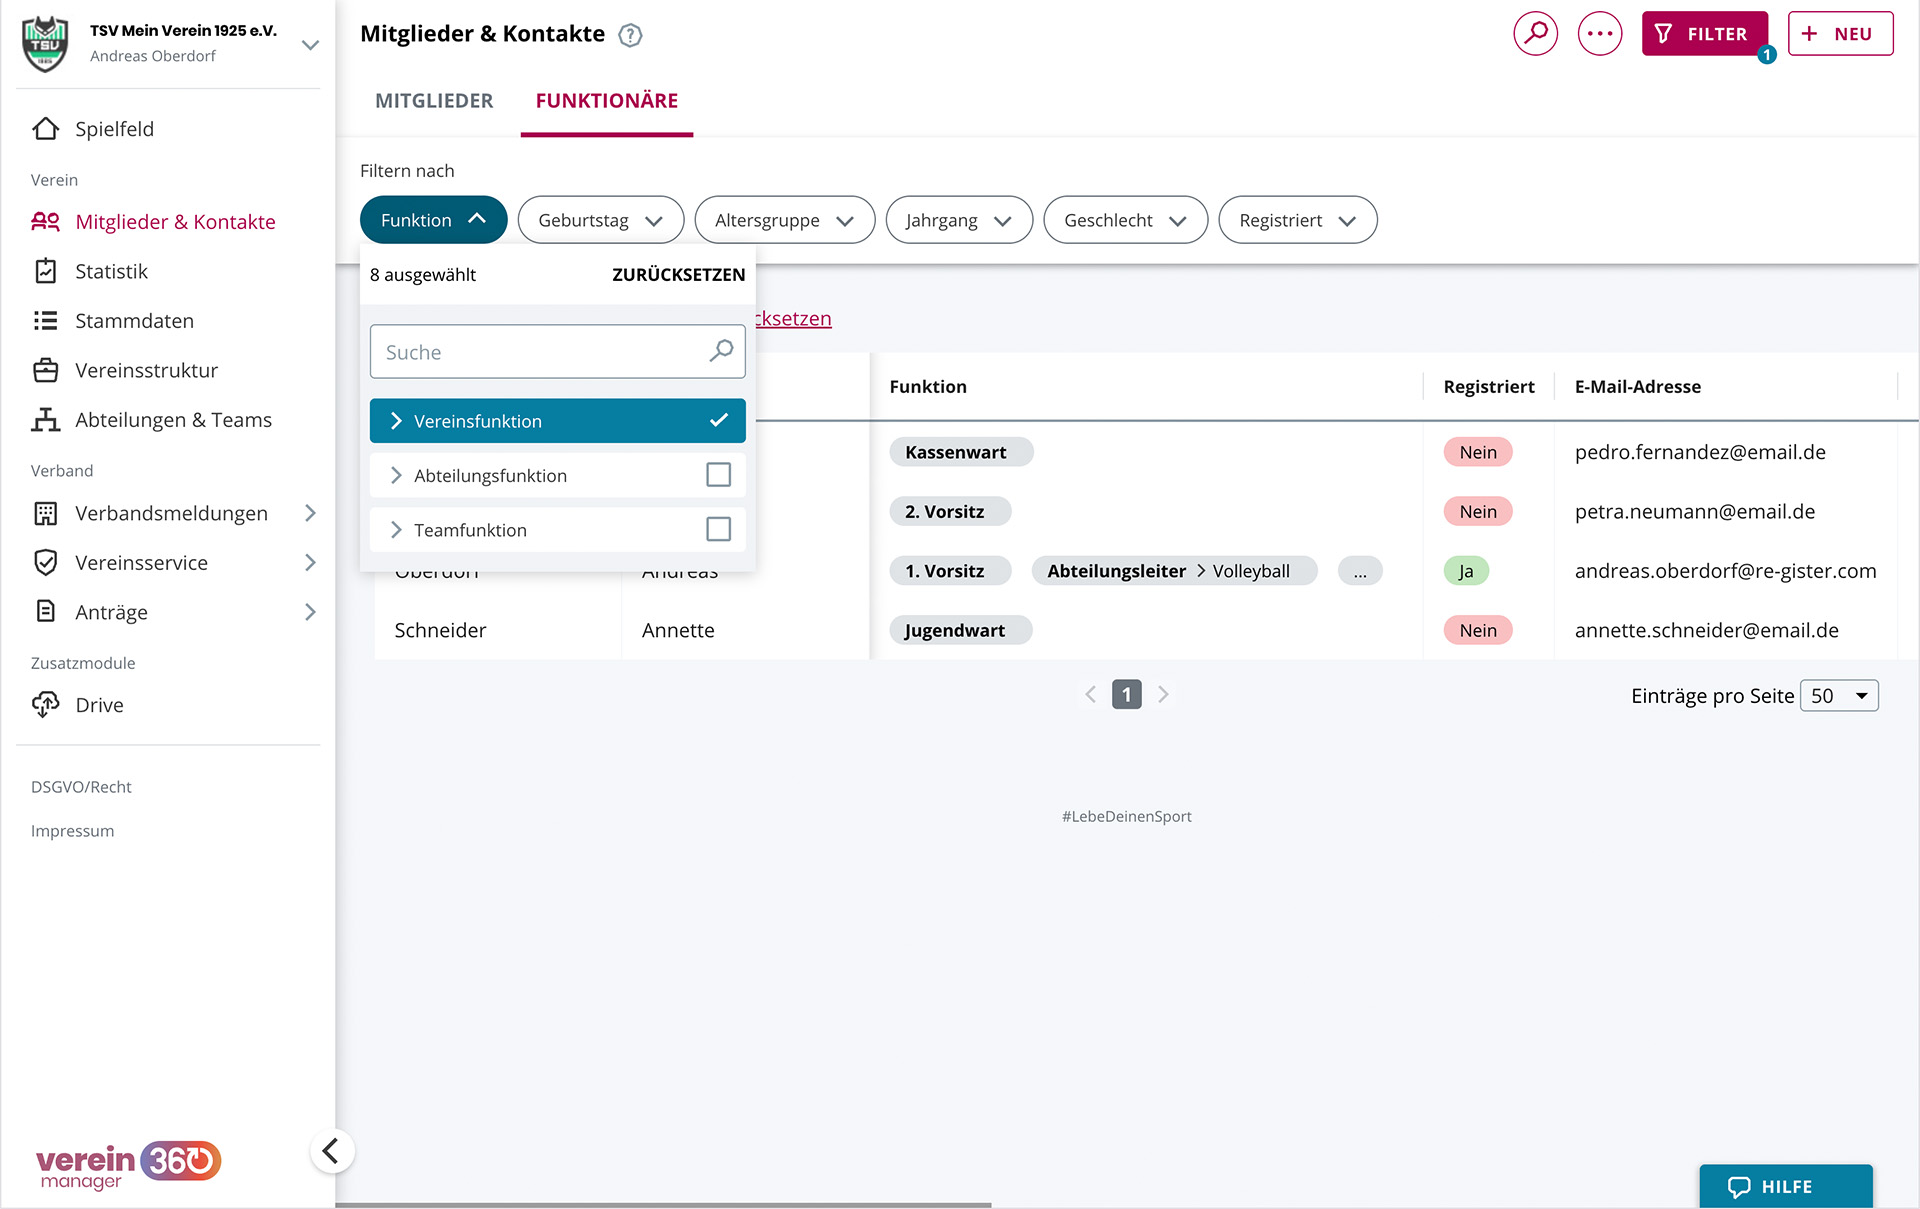Open Spielfeld home icon in sidebar

[46, 129]
